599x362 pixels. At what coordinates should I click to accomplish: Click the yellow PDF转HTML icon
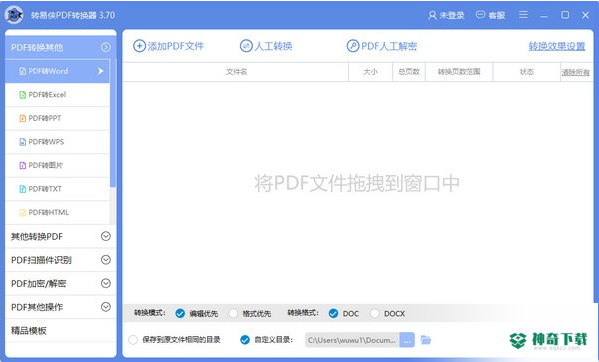click(23, 213)
